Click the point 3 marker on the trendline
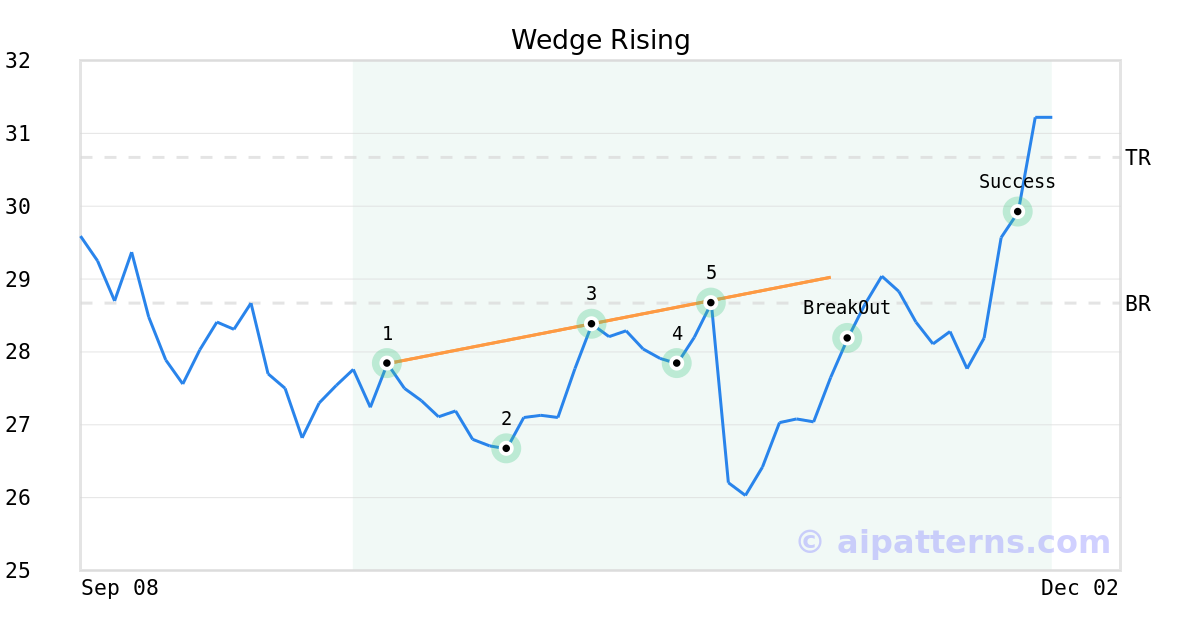This screenshot has width=1200, height=630. 591,323
